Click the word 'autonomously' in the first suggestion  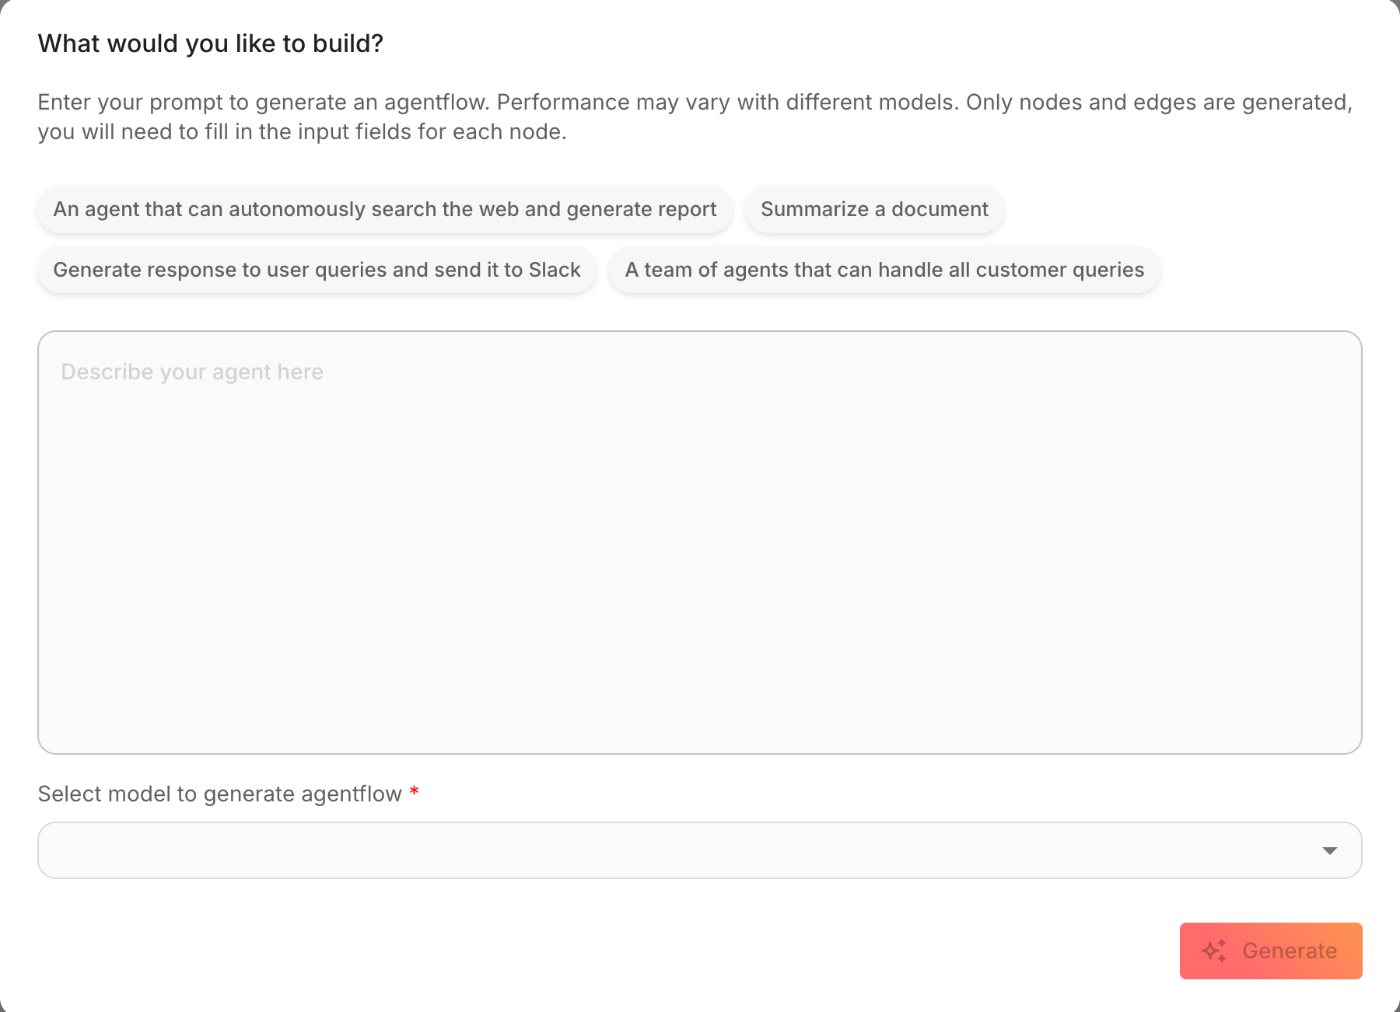(x=297, y=210)
